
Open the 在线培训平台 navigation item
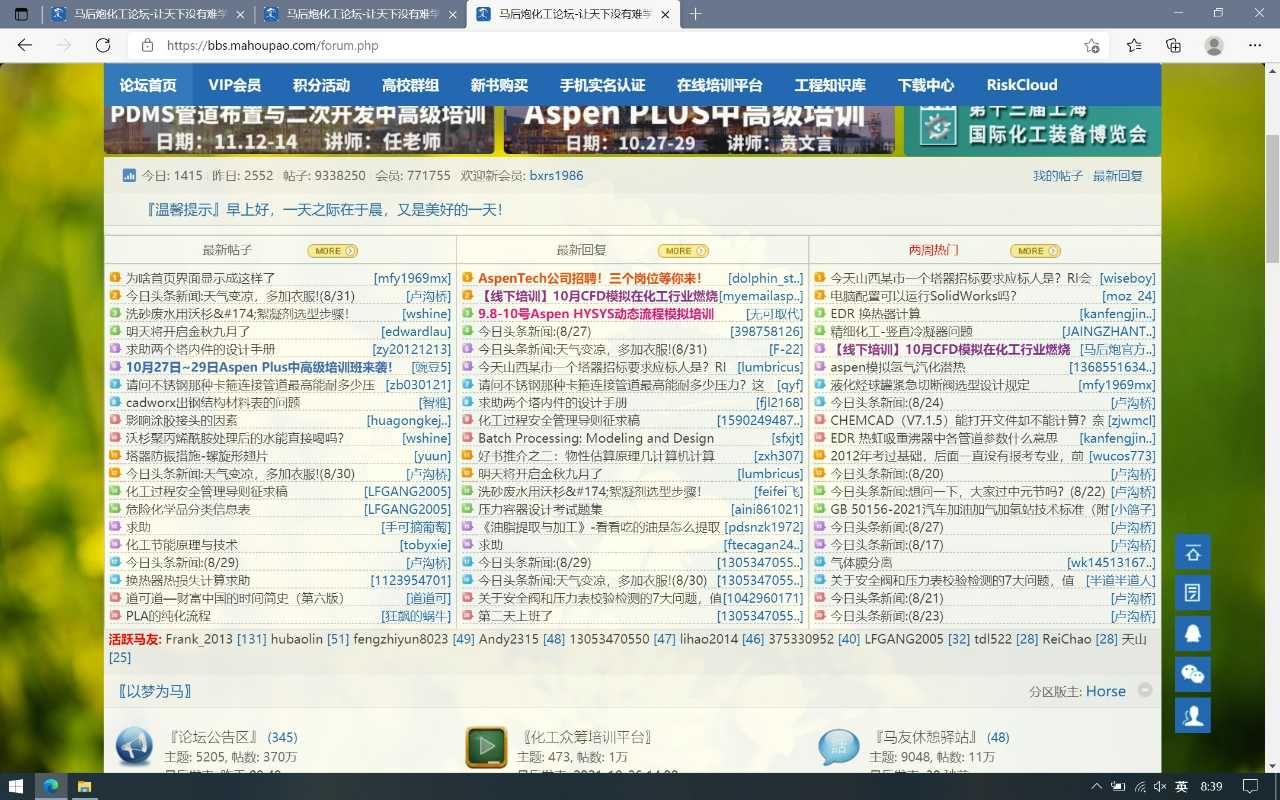point(719,85)
